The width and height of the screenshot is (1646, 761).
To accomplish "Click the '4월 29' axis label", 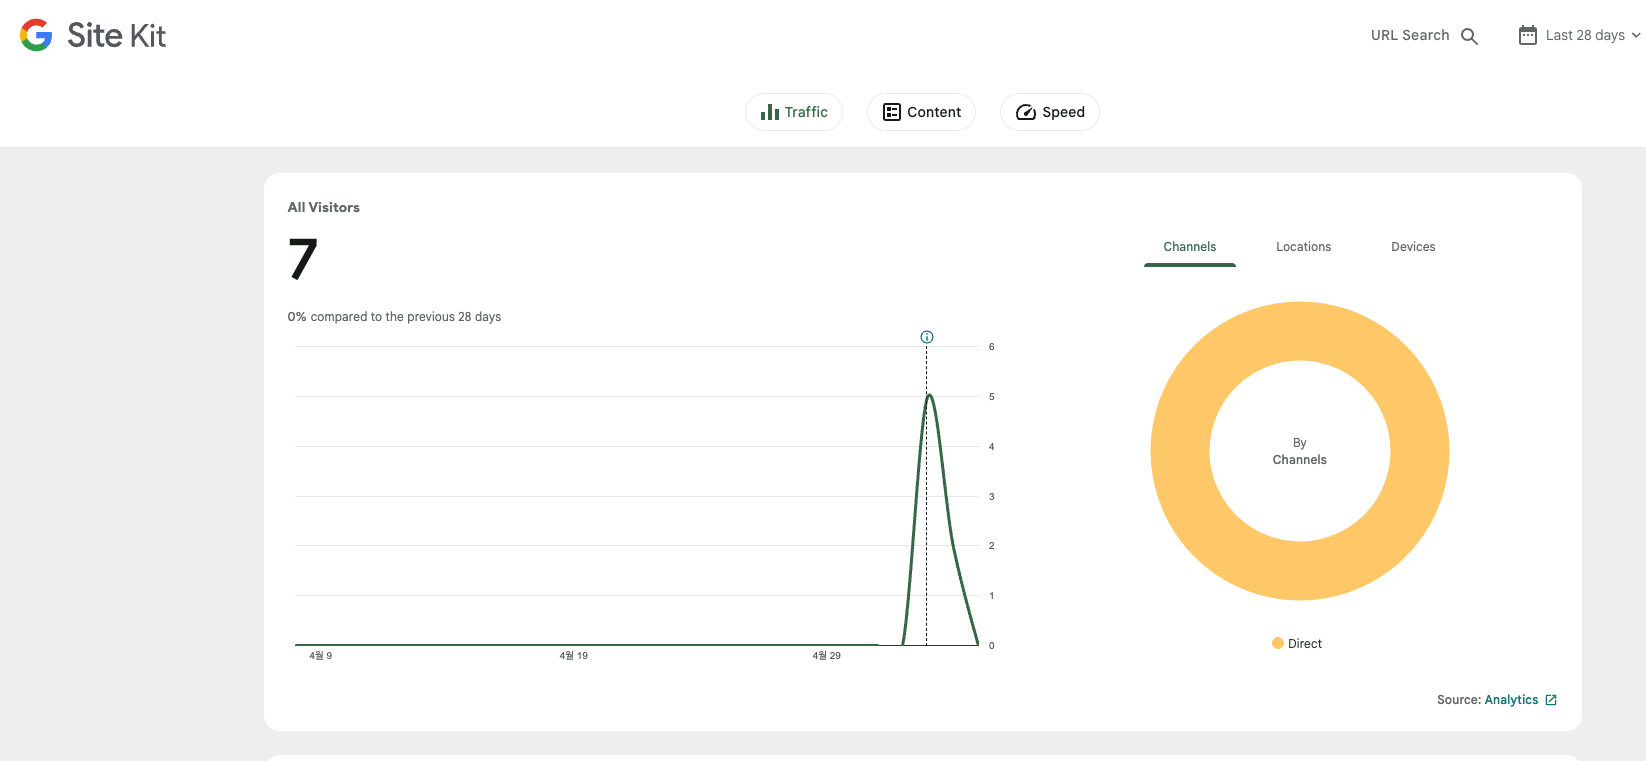I will (x=826, y=656).
